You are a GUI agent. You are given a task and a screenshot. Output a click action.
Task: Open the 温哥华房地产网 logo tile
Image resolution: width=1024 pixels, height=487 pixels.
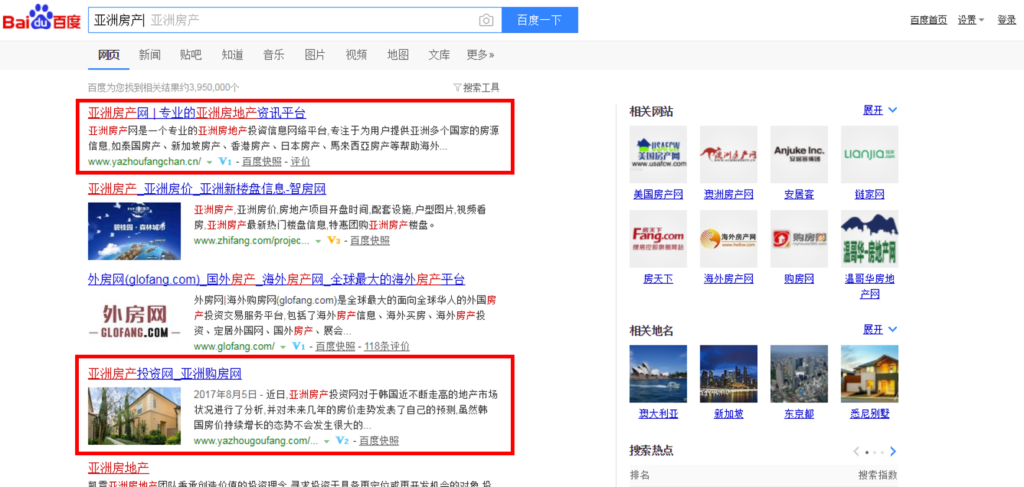click(x=869, y=238)
